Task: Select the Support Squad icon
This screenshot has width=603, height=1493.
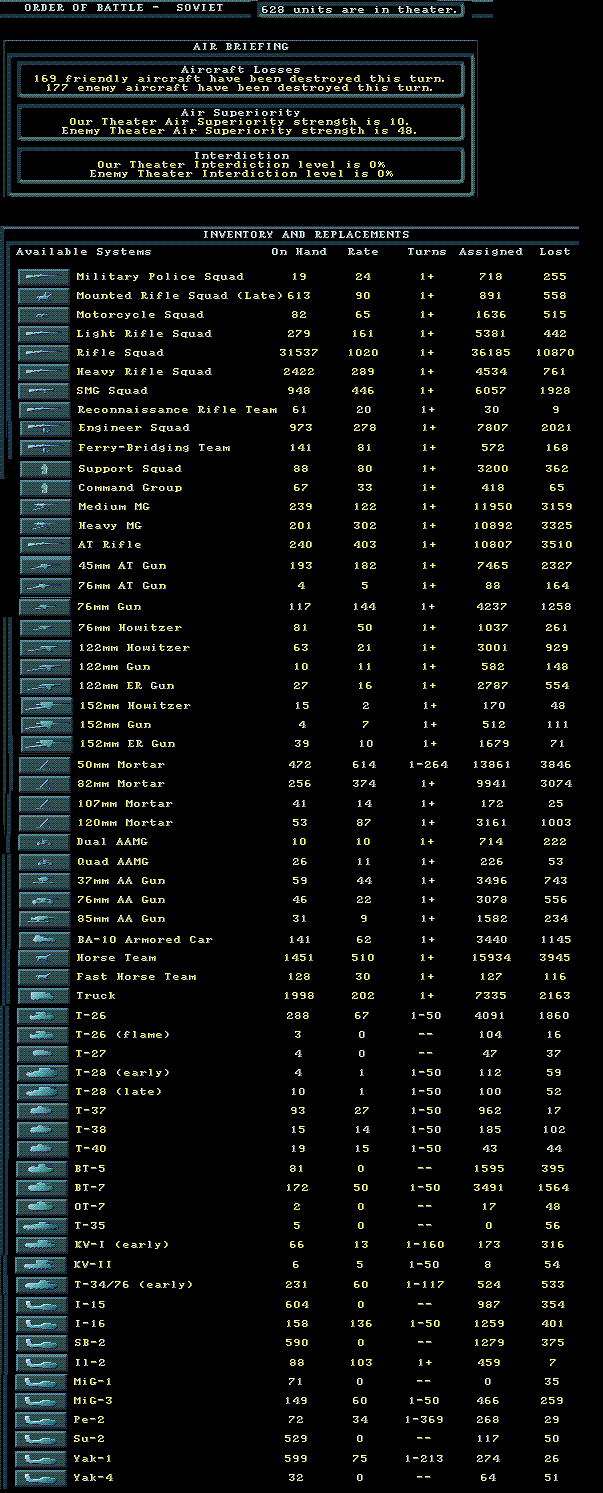Action: 44,469
